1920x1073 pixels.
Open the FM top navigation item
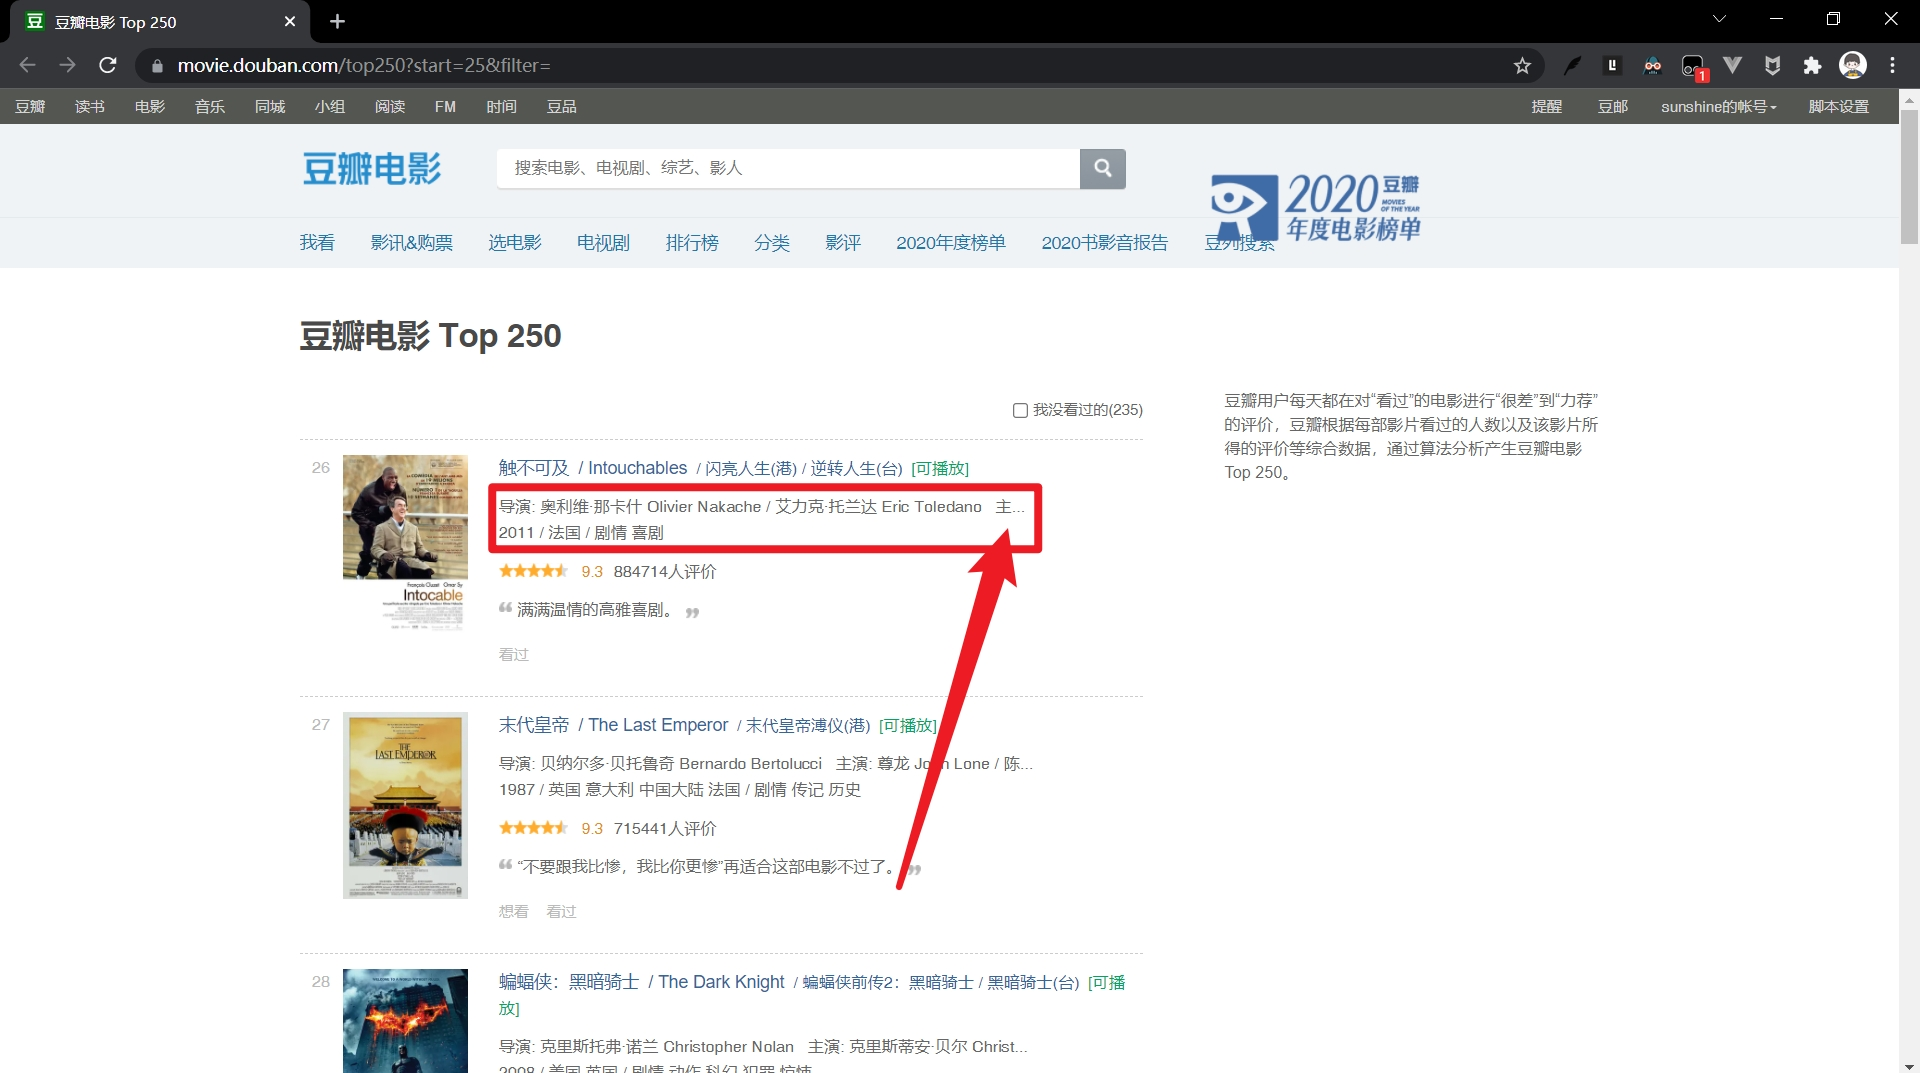pos(445,107)
